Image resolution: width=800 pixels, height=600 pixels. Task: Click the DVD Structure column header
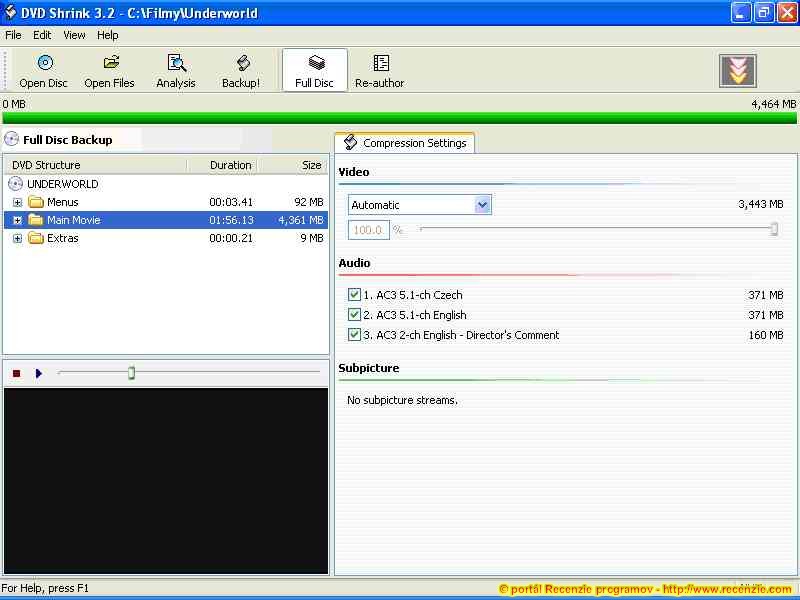click(x=96, y=165)
